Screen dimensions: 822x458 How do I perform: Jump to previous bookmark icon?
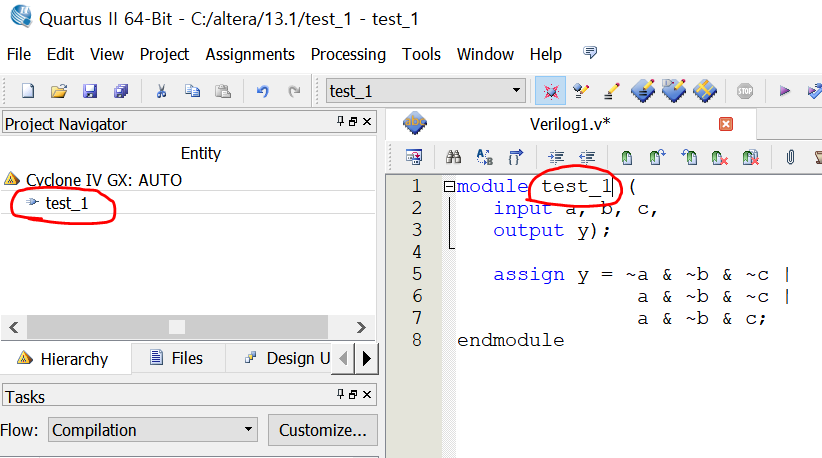pos(689,157)
